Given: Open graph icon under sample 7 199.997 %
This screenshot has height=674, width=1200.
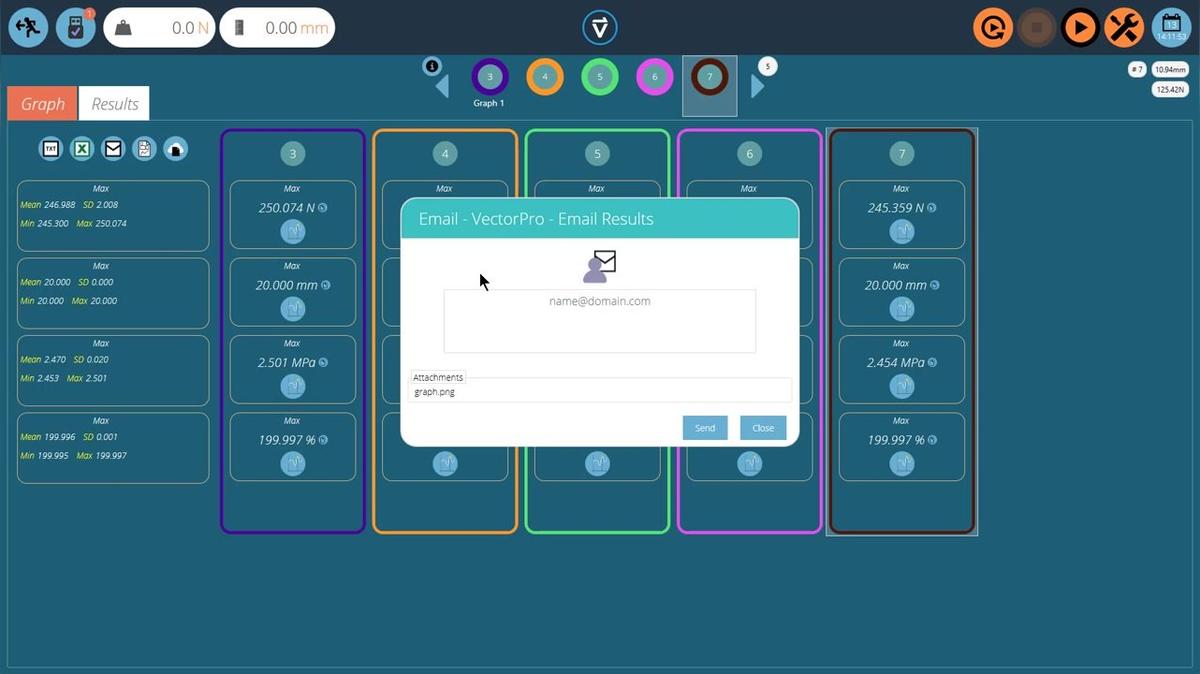Looking at the screenshot, I should pyautogui.click(x=902, y=464).
